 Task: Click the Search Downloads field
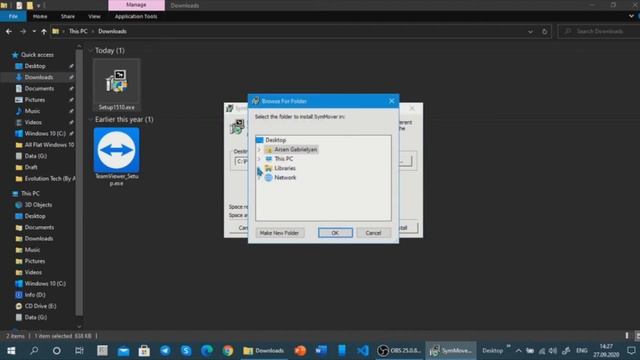(598, 31)
